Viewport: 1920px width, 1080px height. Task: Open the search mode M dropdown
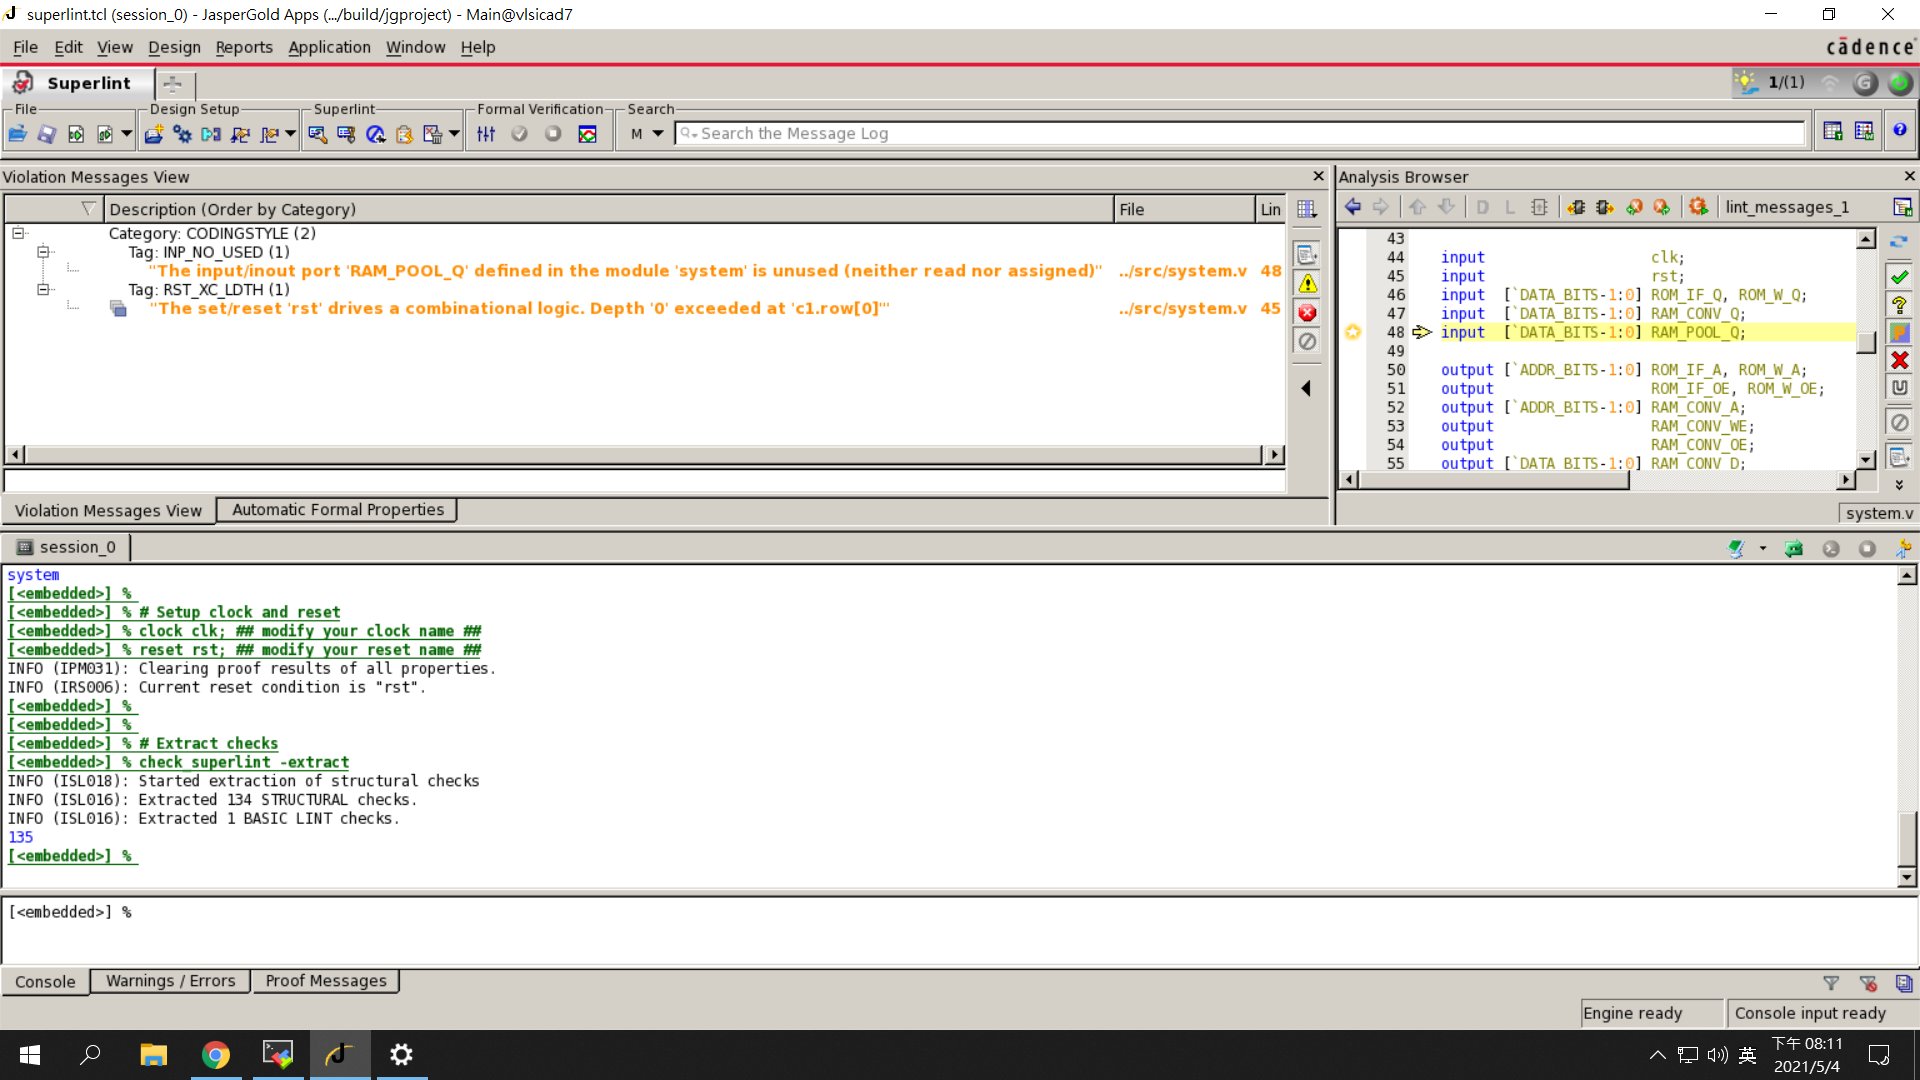point(657,134)
